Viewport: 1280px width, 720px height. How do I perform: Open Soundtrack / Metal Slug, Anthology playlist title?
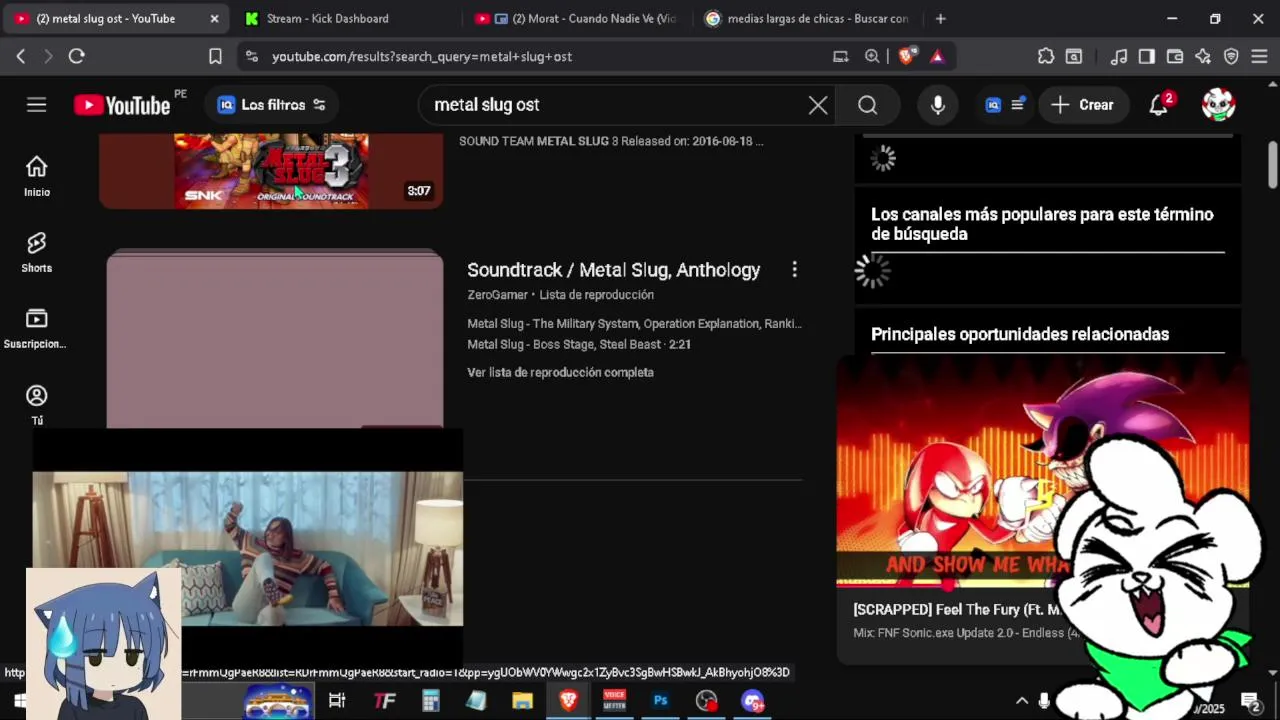614,270
